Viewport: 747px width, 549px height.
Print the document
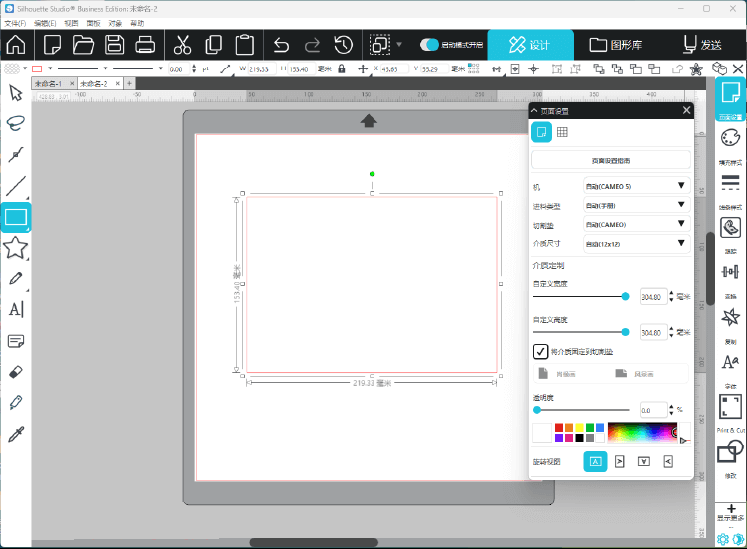coord(145,45)
